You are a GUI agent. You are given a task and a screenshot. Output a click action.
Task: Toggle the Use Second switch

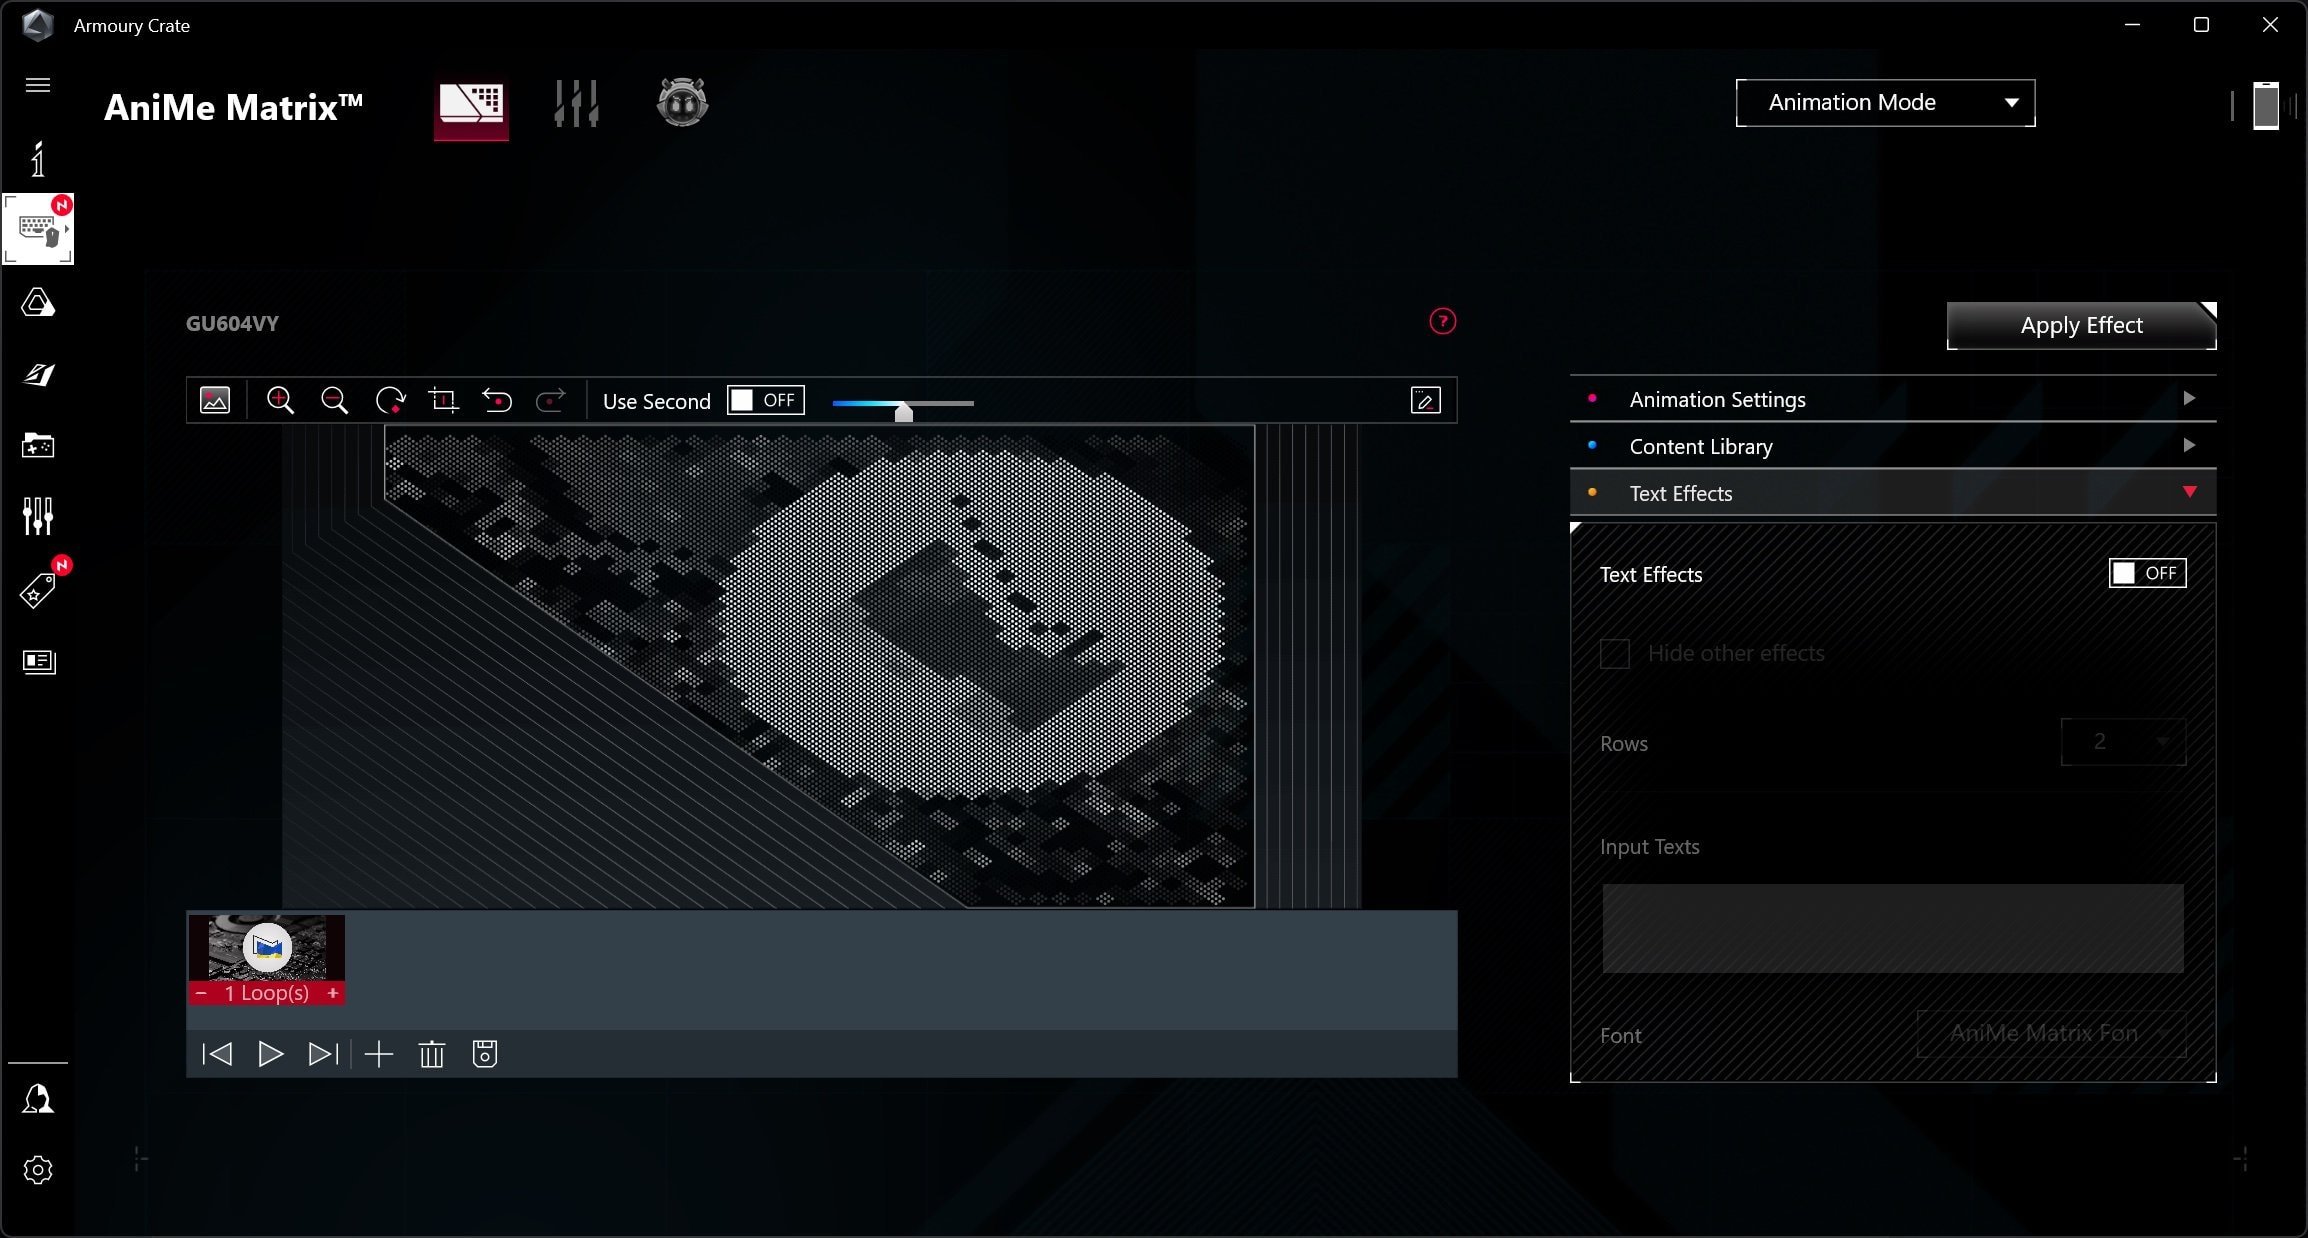tap(765, 400)
